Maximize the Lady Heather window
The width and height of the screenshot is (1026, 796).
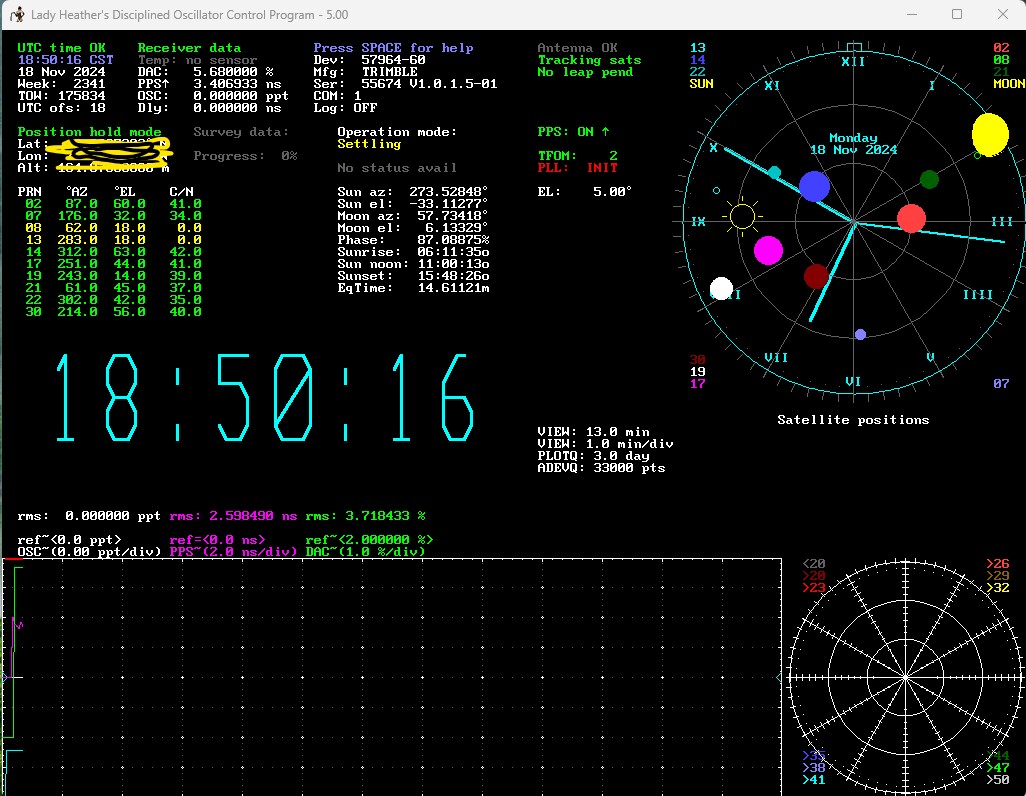(x=957, y=14)
